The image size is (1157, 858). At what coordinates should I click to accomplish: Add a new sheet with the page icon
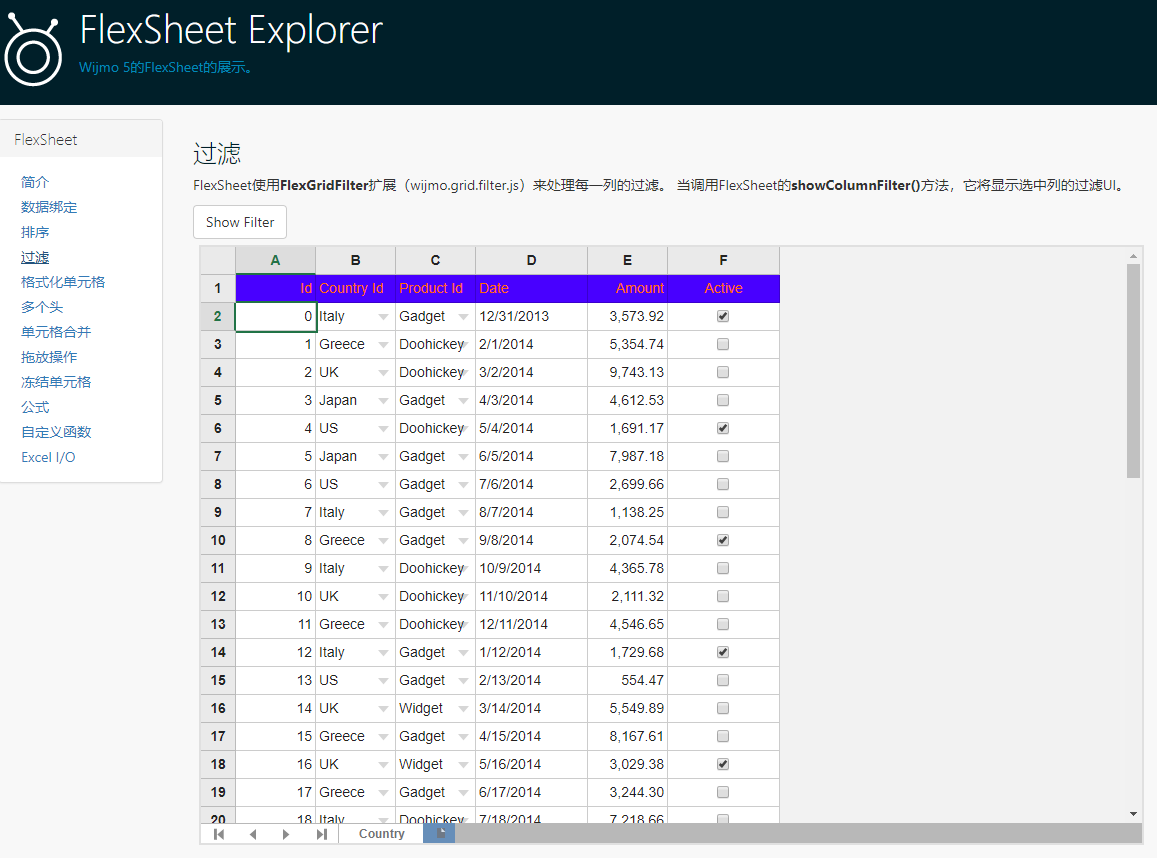pyautogui.click(x=439, y=834)
